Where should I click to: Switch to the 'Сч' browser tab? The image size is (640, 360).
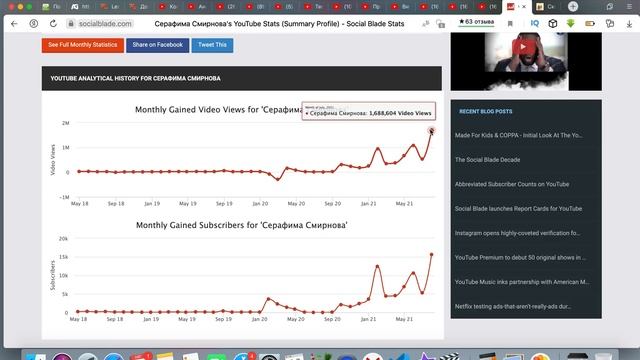(x=546, y=7)
